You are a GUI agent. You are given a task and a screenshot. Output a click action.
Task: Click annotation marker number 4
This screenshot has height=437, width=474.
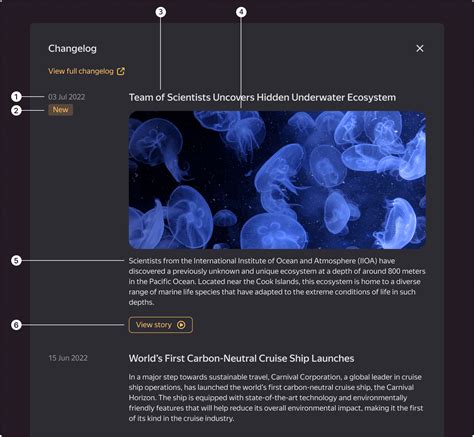click(x=241, y=12)
